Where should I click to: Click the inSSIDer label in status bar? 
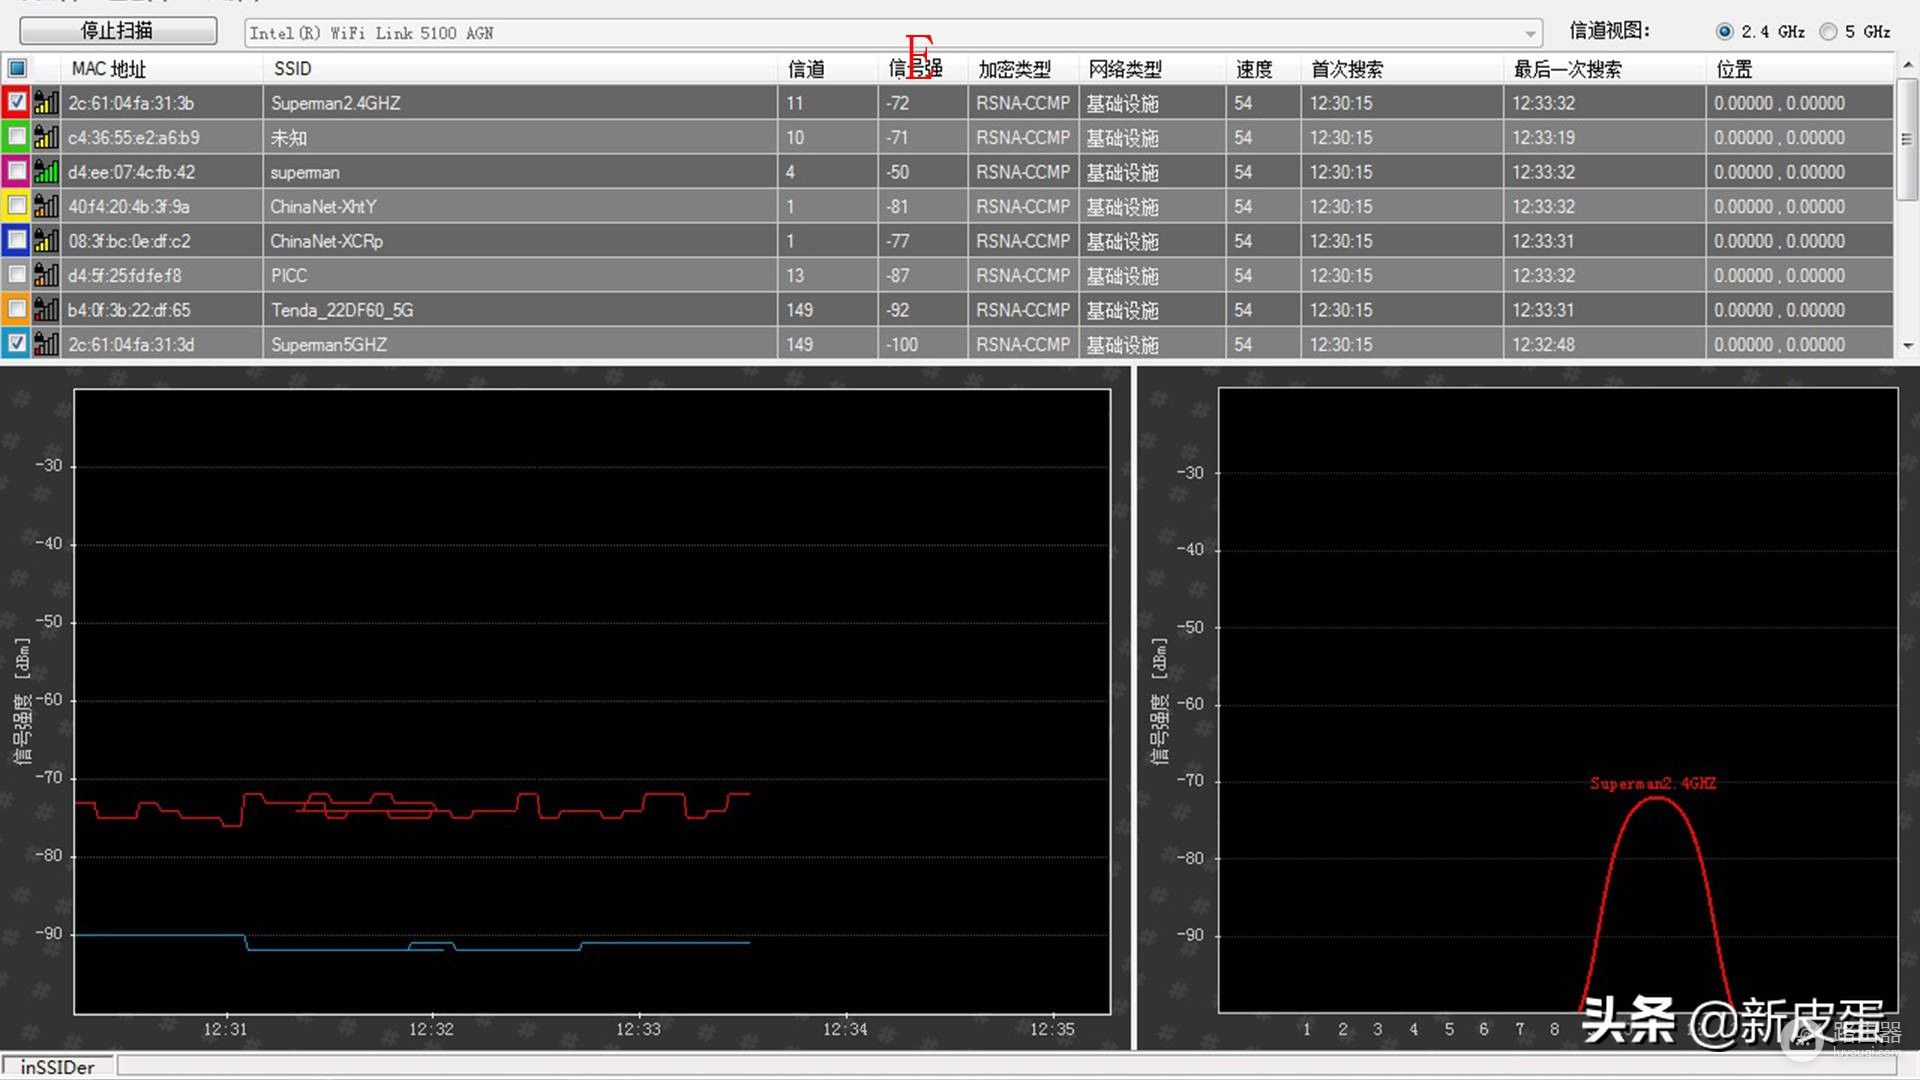coord(57,1067)
